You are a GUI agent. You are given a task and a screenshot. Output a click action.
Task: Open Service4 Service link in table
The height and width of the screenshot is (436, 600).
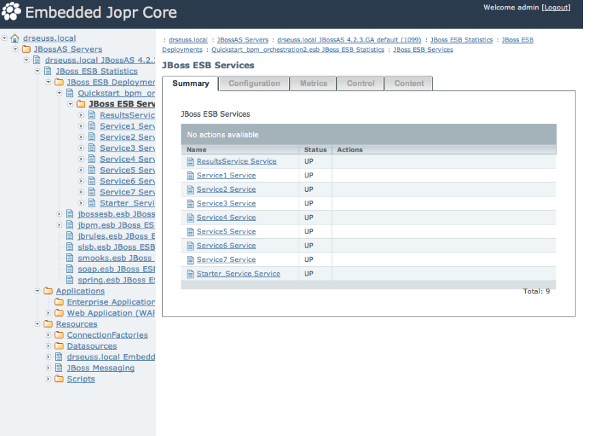[x=226, y=217]
